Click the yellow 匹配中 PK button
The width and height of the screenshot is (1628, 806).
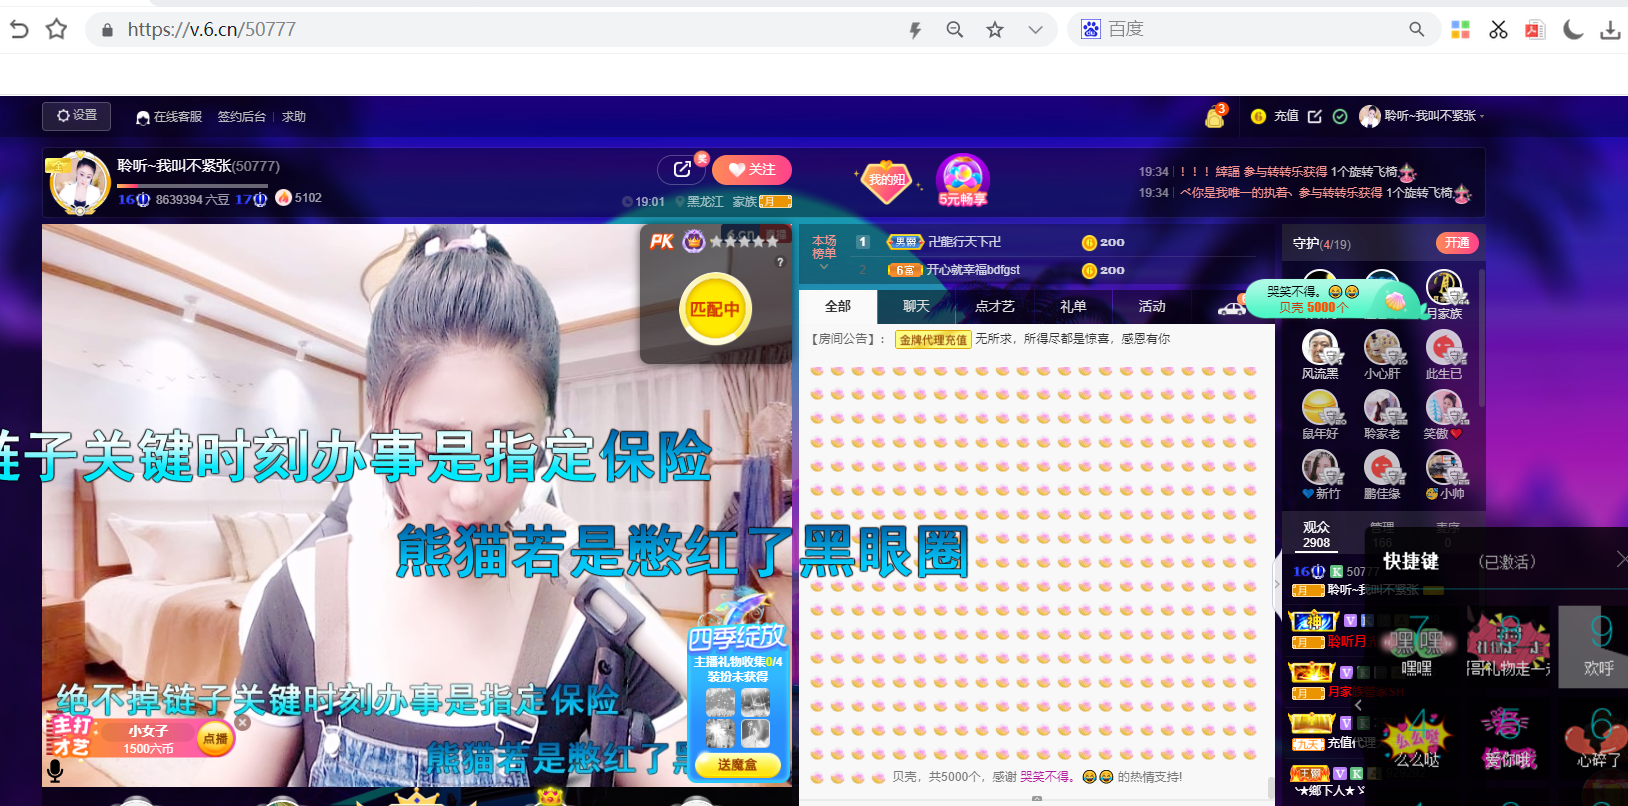(x=715, y=309)
